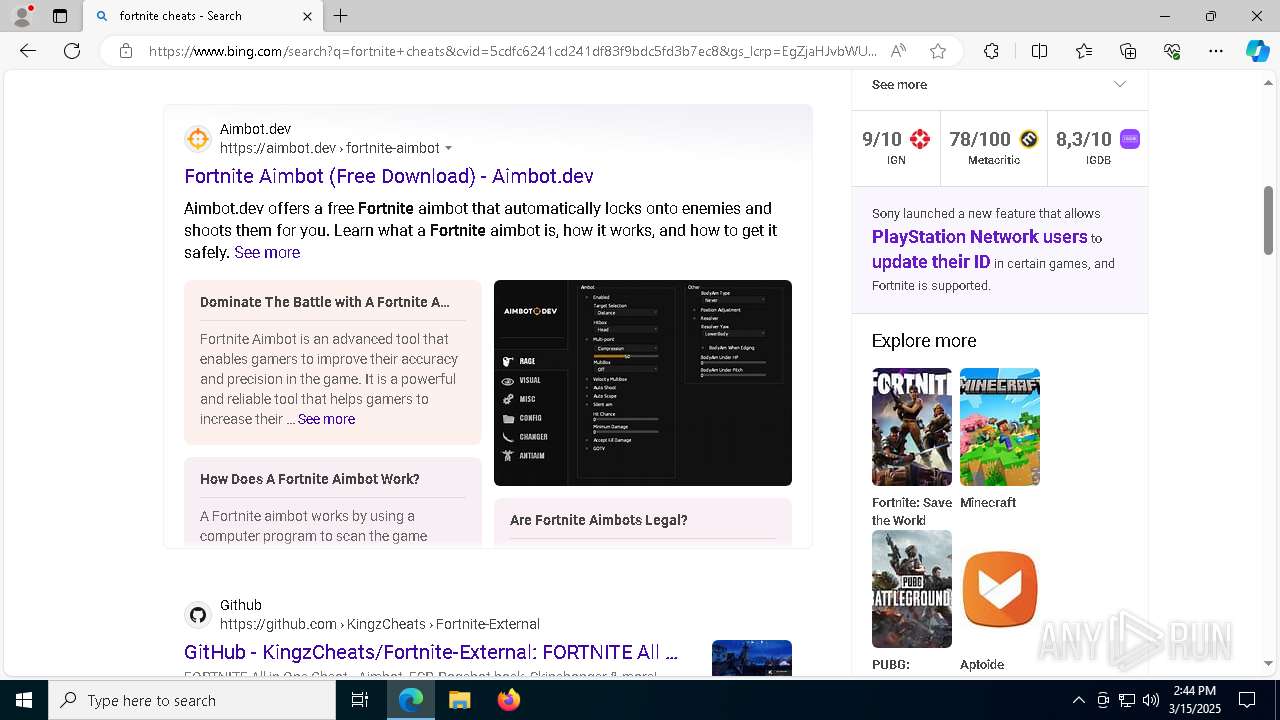Click the IGN 9/10 rating
The height and width of the screenshot is (720, 1280).
click(896, 147)
